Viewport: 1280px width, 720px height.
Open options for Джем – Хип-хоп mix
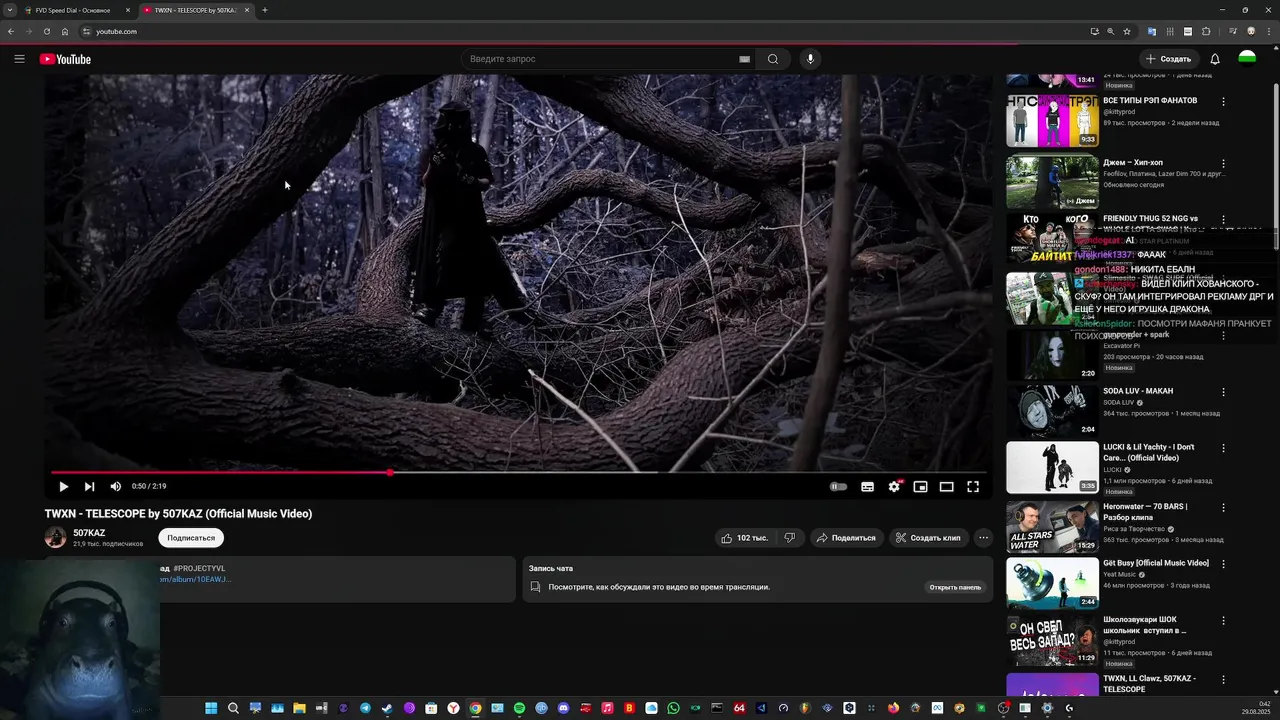(x=1223, y=163)
